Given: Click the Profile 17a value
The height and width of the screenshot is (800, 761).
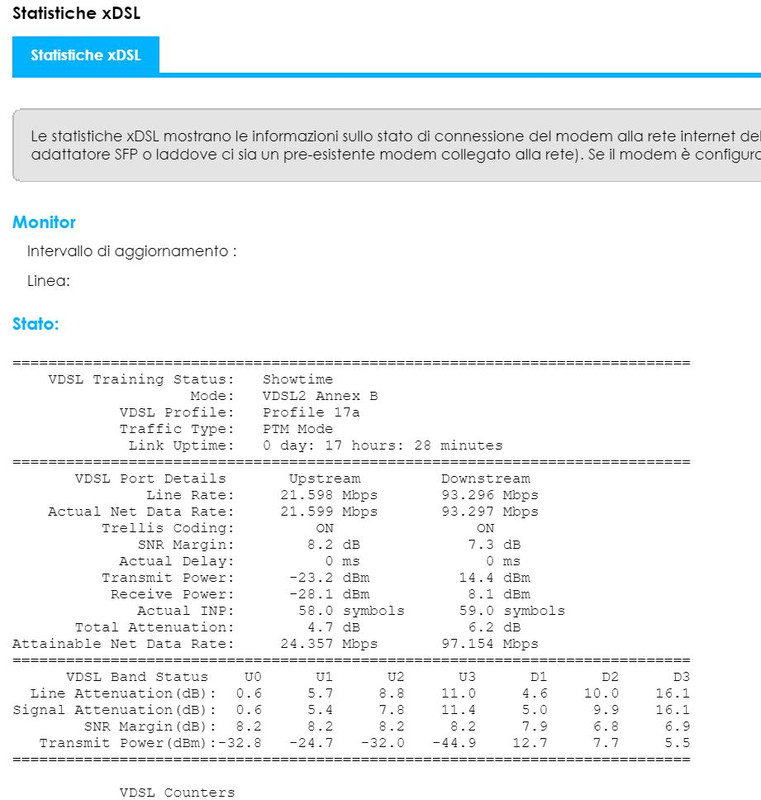Looking at the screenshot, I should pos(311,412).
